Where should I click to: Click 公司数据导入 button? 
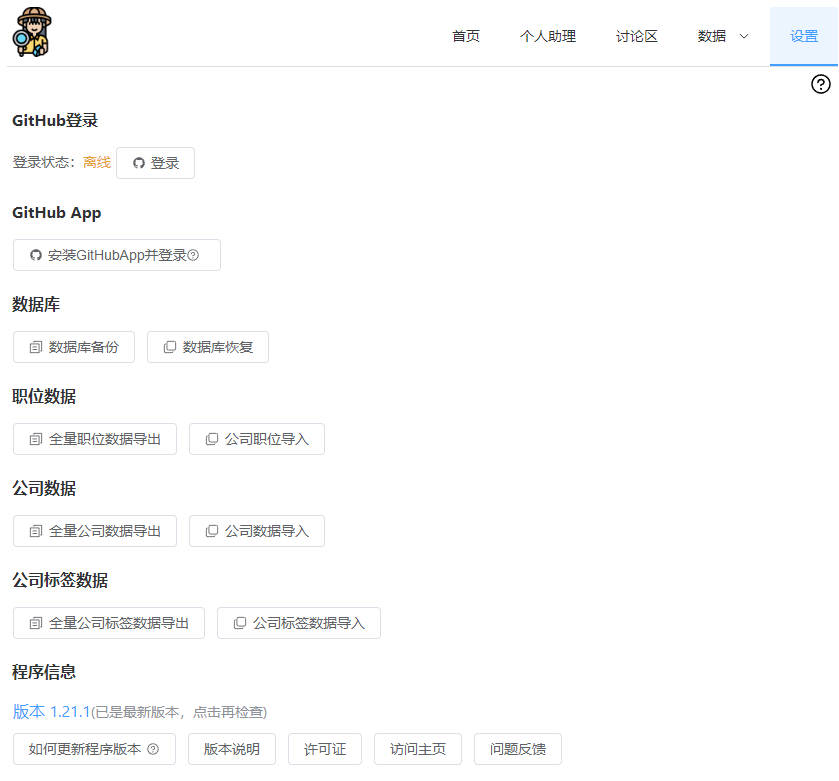coord(257,531)
